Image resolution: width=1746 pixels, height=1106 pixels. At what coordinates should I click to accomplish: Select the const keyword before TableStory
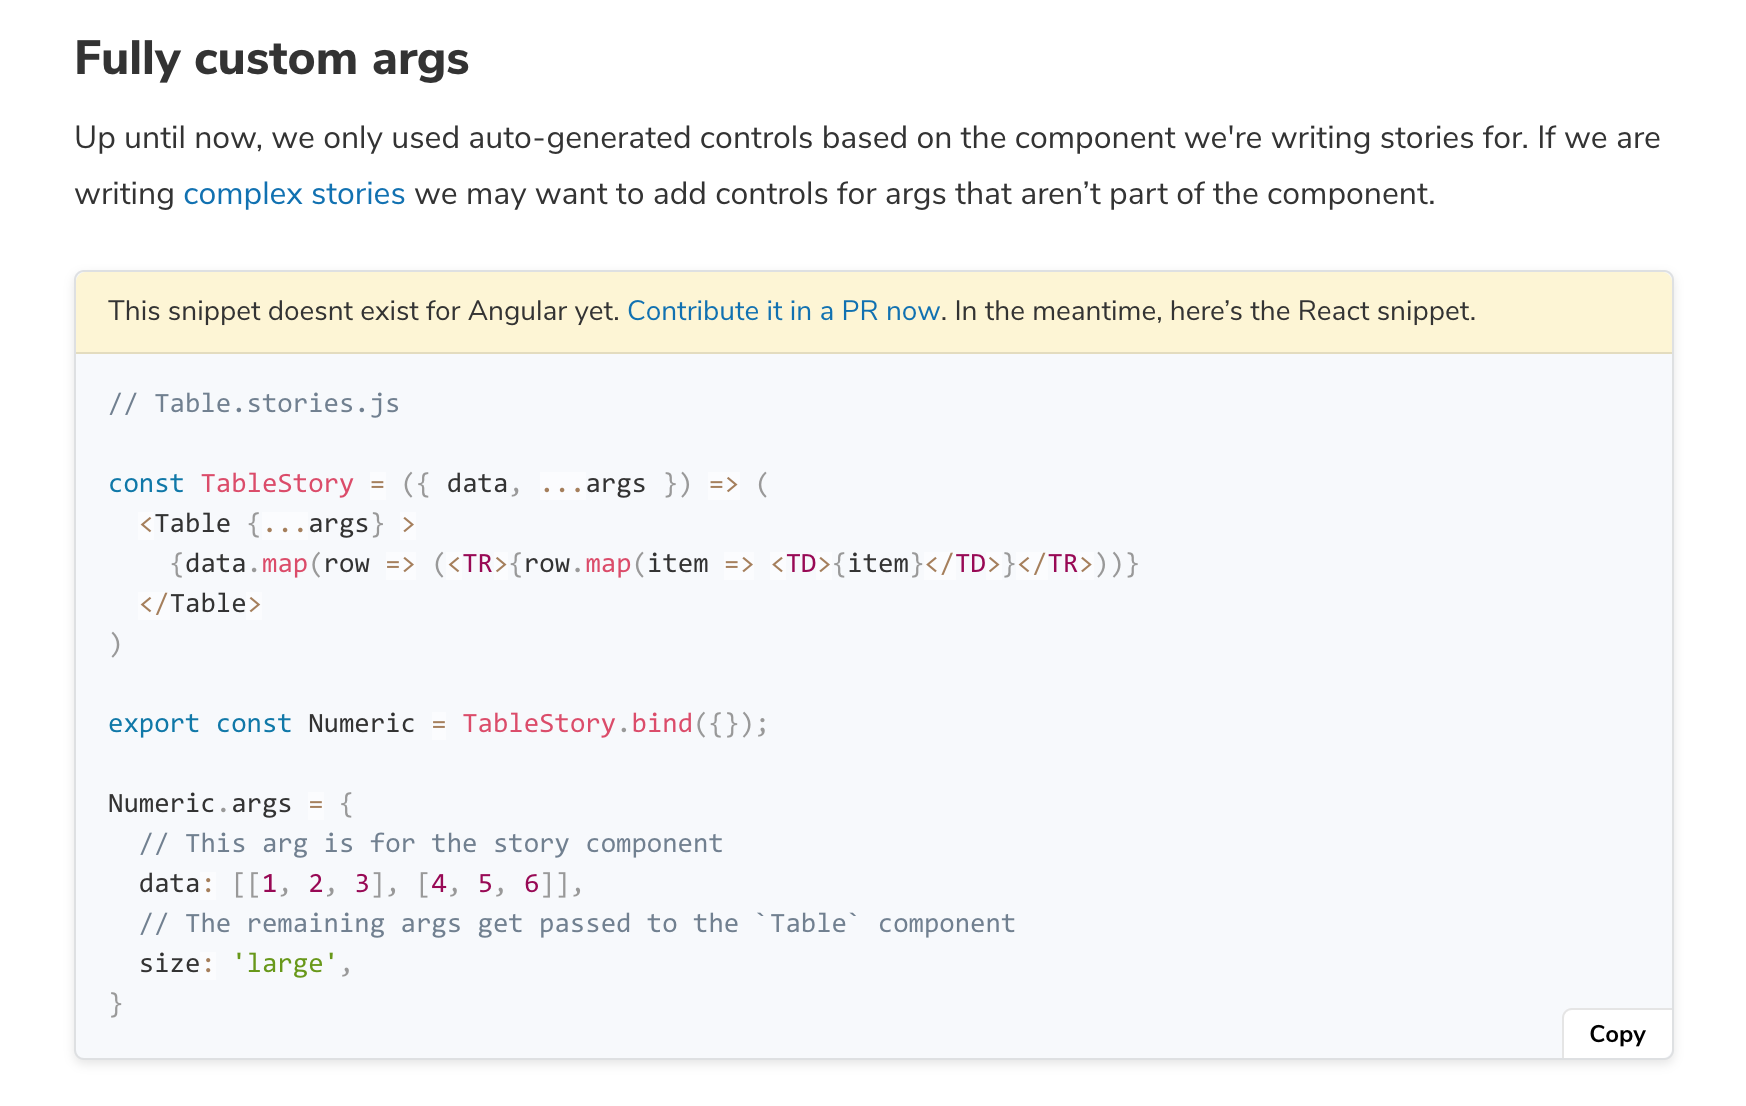(x=145, y=483)
